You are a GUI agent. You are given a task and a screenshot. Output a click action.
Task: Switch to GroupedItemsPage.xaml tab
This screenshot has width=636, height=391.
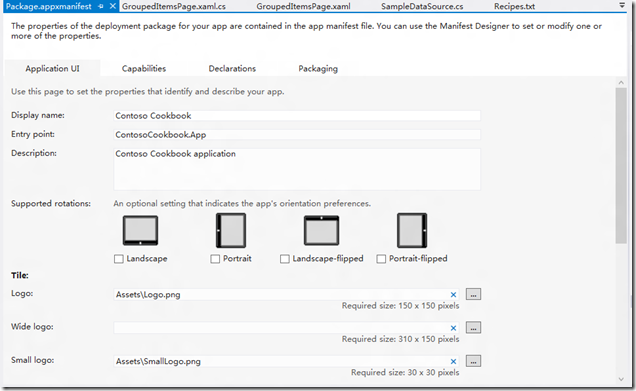tap(303, 6)
